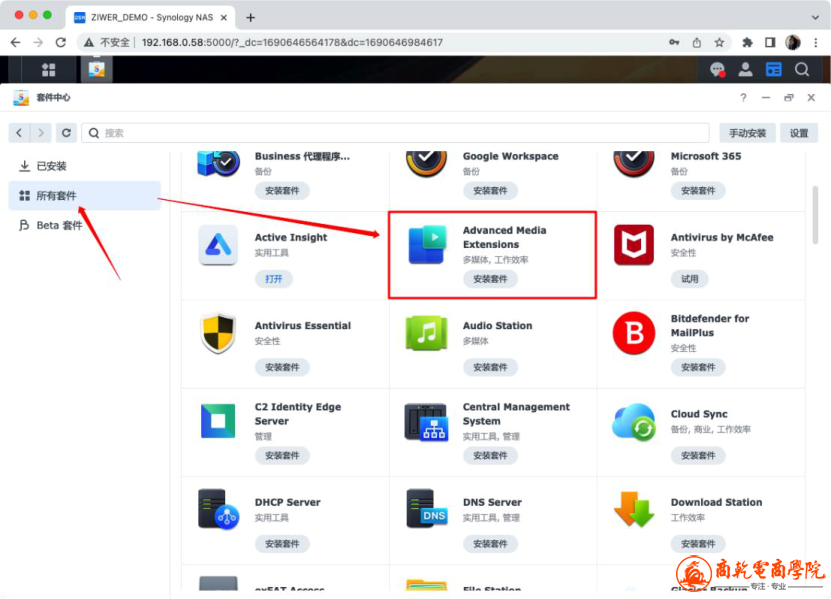Open the DSM user account options icon
Viewport: 831px width, 599px height.
coord(746,69)
